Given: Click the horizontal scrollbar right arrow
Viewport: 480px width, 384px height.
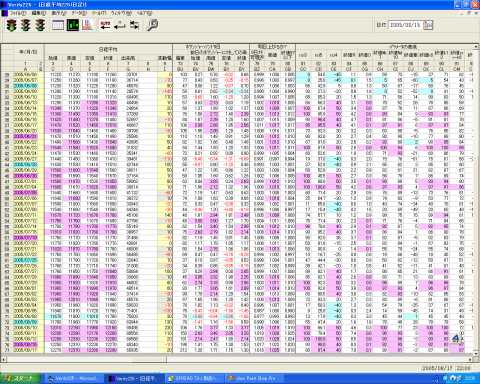Looking at the screenshot, I should coord(471,359).
